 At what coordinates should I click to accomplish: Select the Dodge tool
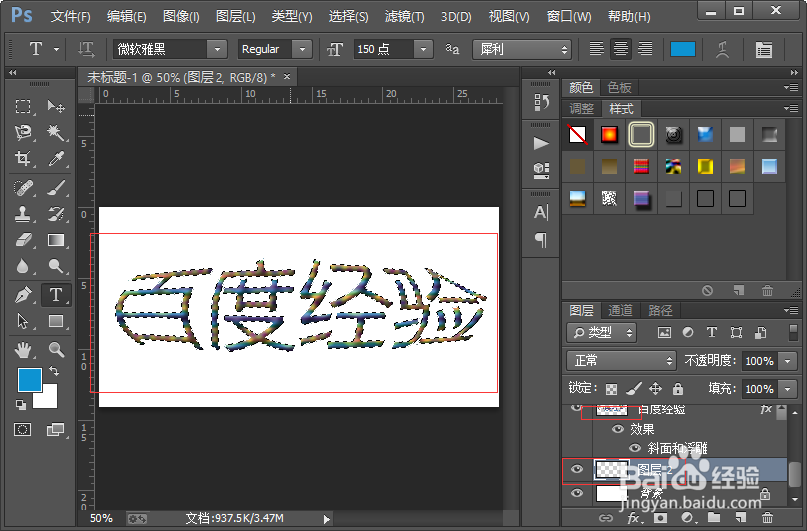click(x=56, y=266)
